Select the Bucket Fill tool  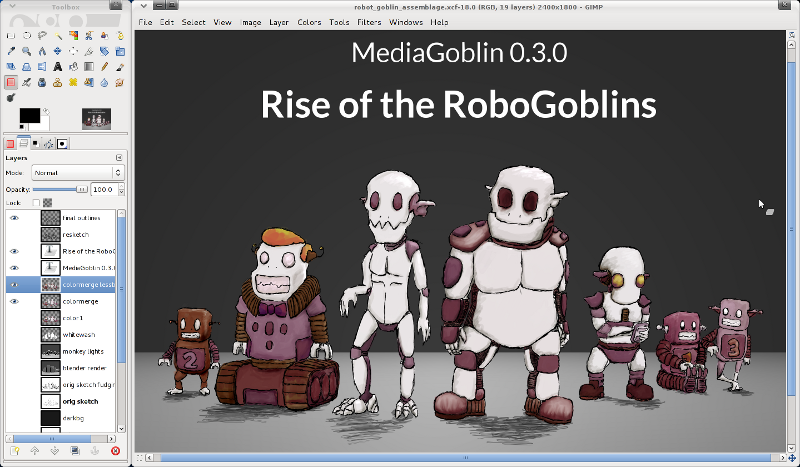pyautogui.click(x=73, y=66)
